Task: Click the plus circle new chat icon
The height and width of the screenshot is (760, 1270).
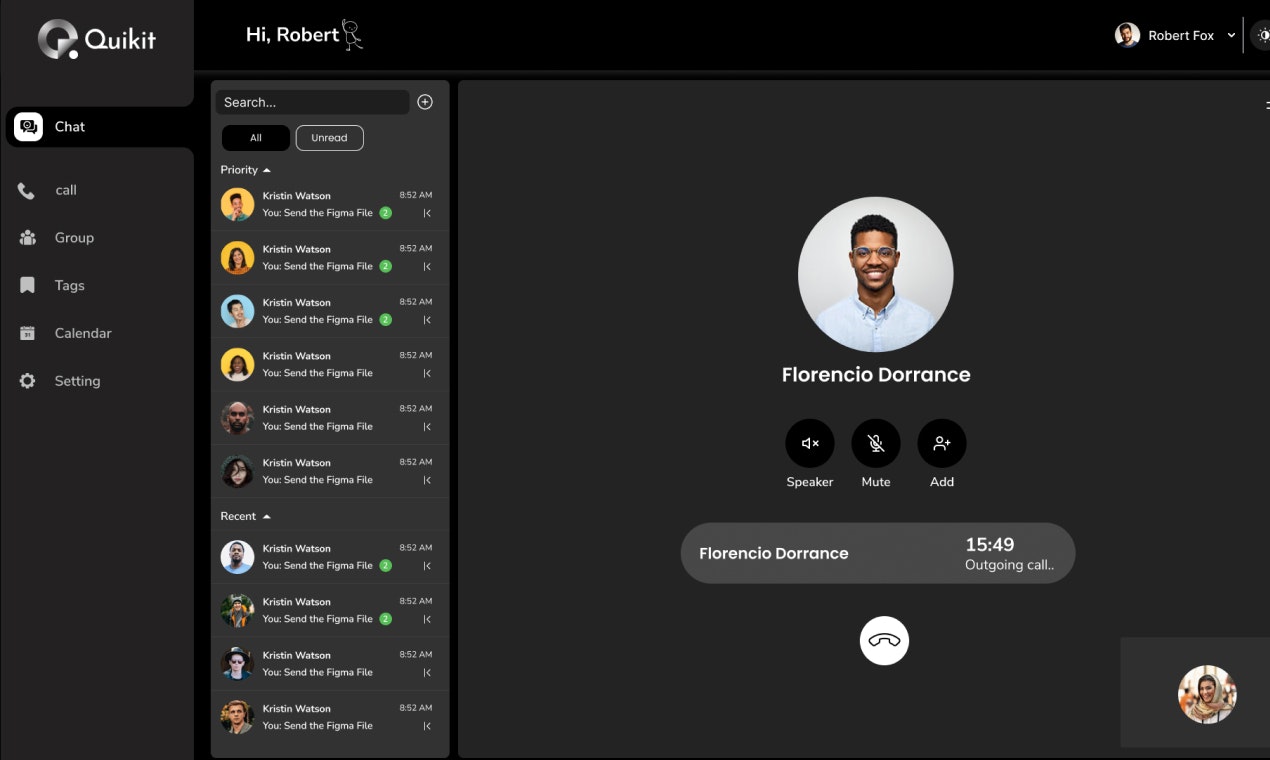Action: 425,102
